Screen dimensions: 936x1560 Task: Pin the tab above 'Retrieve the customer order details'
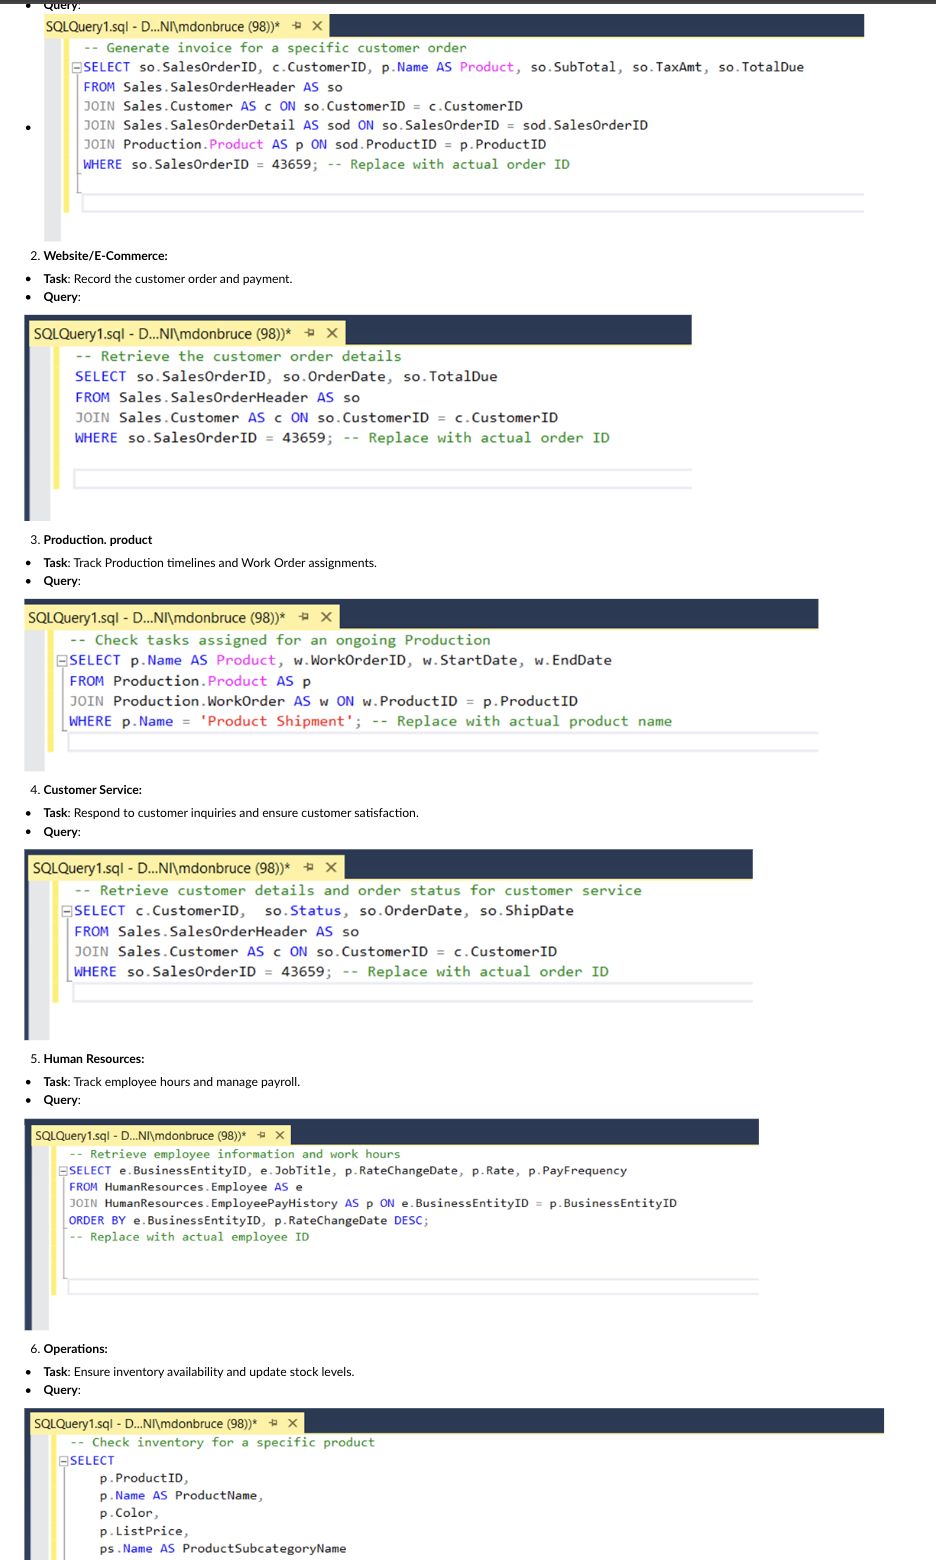309,333
